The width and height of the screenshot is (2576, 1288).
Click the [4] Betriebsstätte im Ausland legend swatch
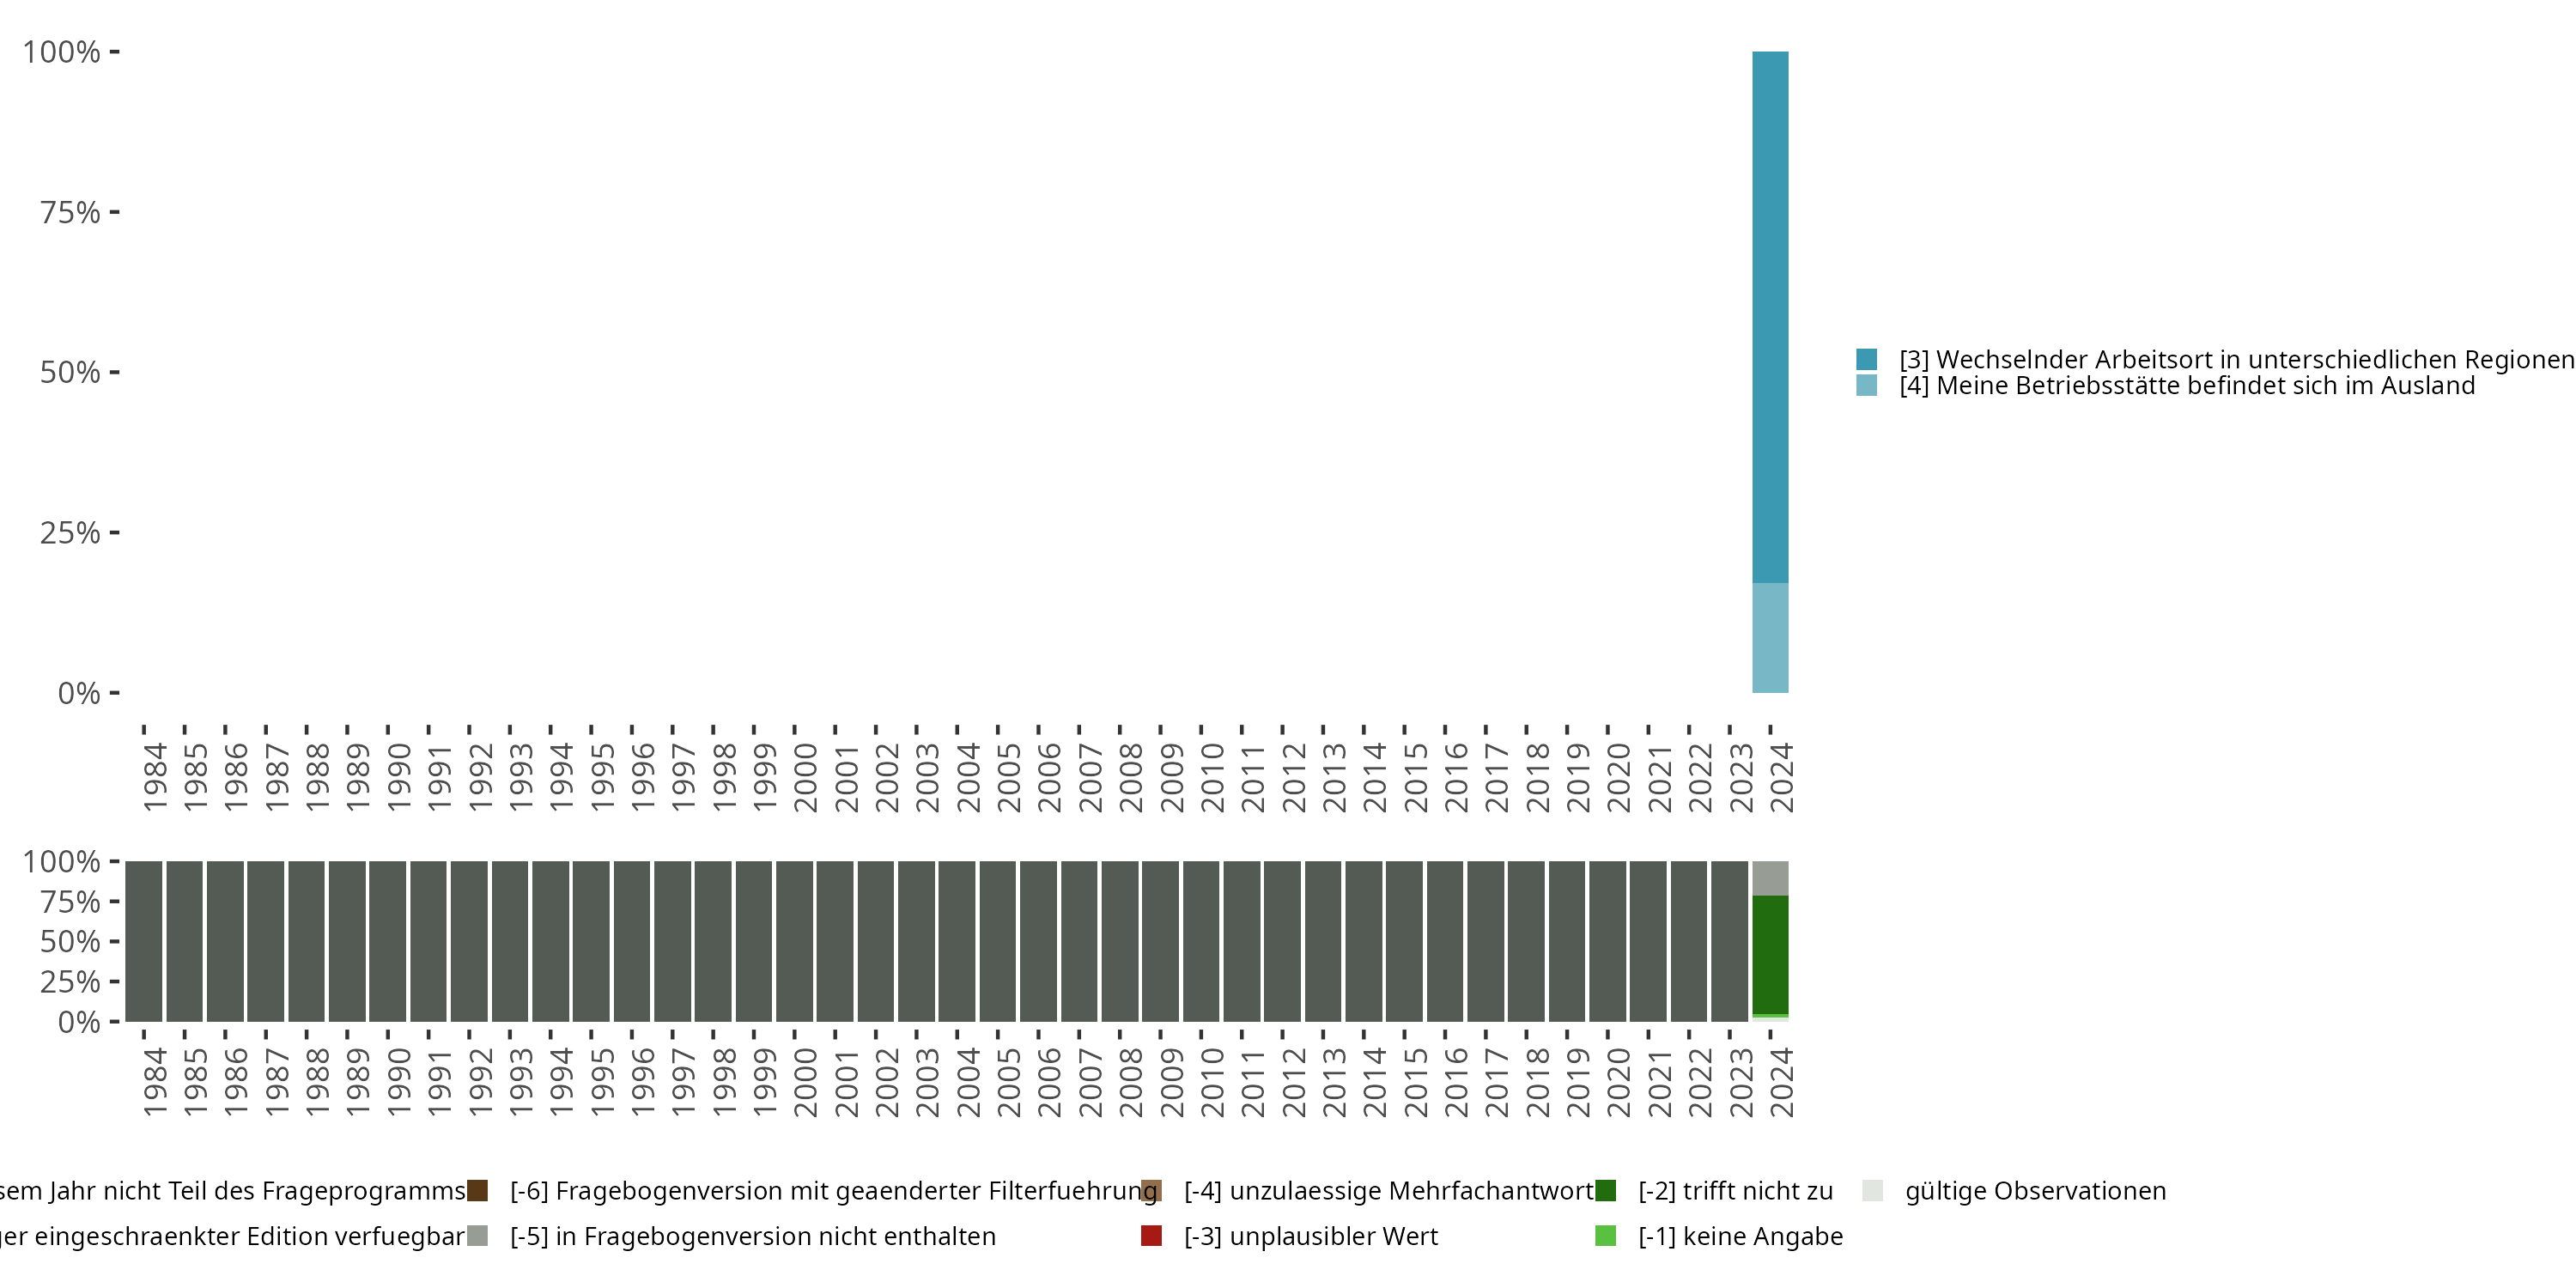[1866, 385]
